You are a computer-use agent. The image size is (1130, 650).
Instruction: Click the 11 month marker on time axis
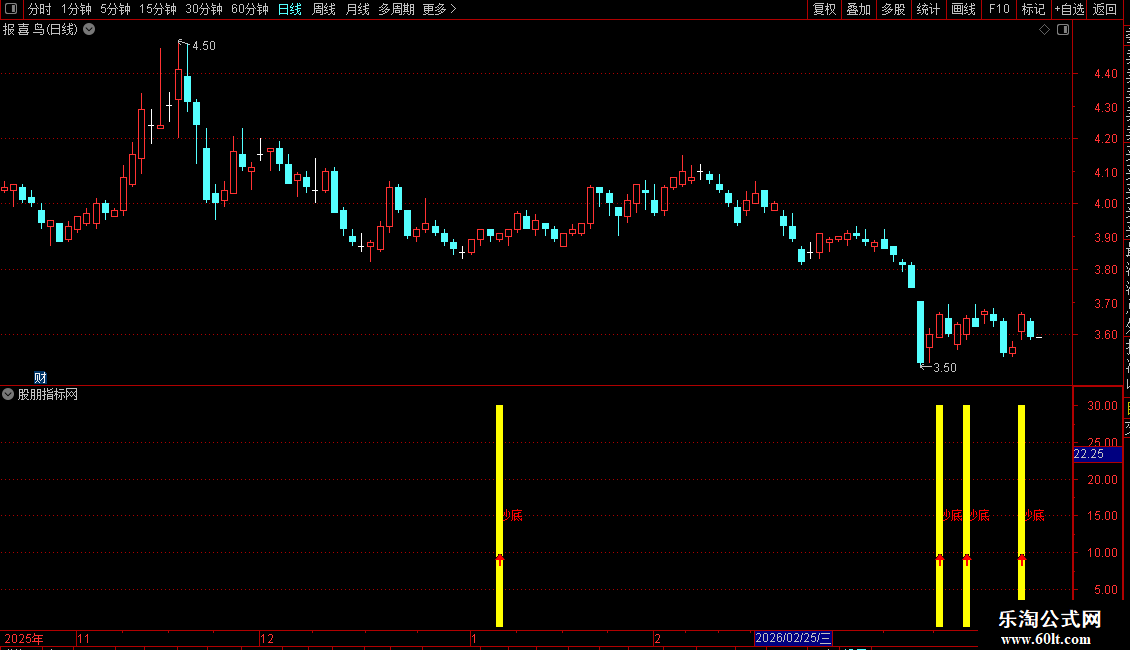click(84, 638)
